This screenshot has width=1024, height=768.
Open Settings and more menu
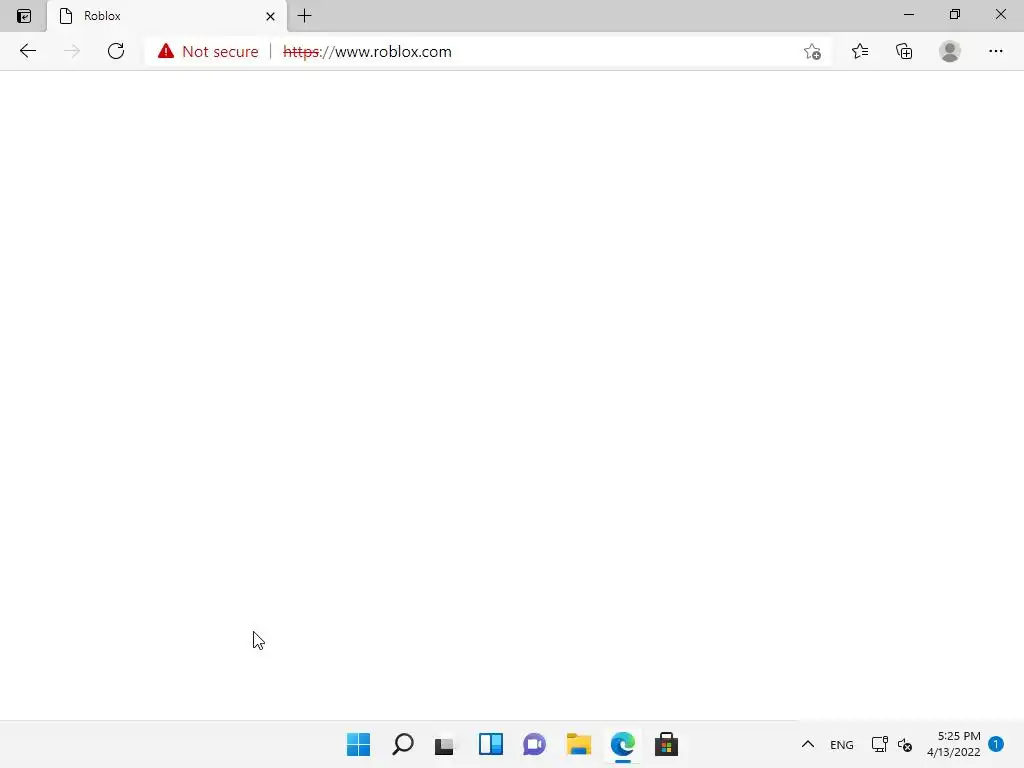point(995,51)
